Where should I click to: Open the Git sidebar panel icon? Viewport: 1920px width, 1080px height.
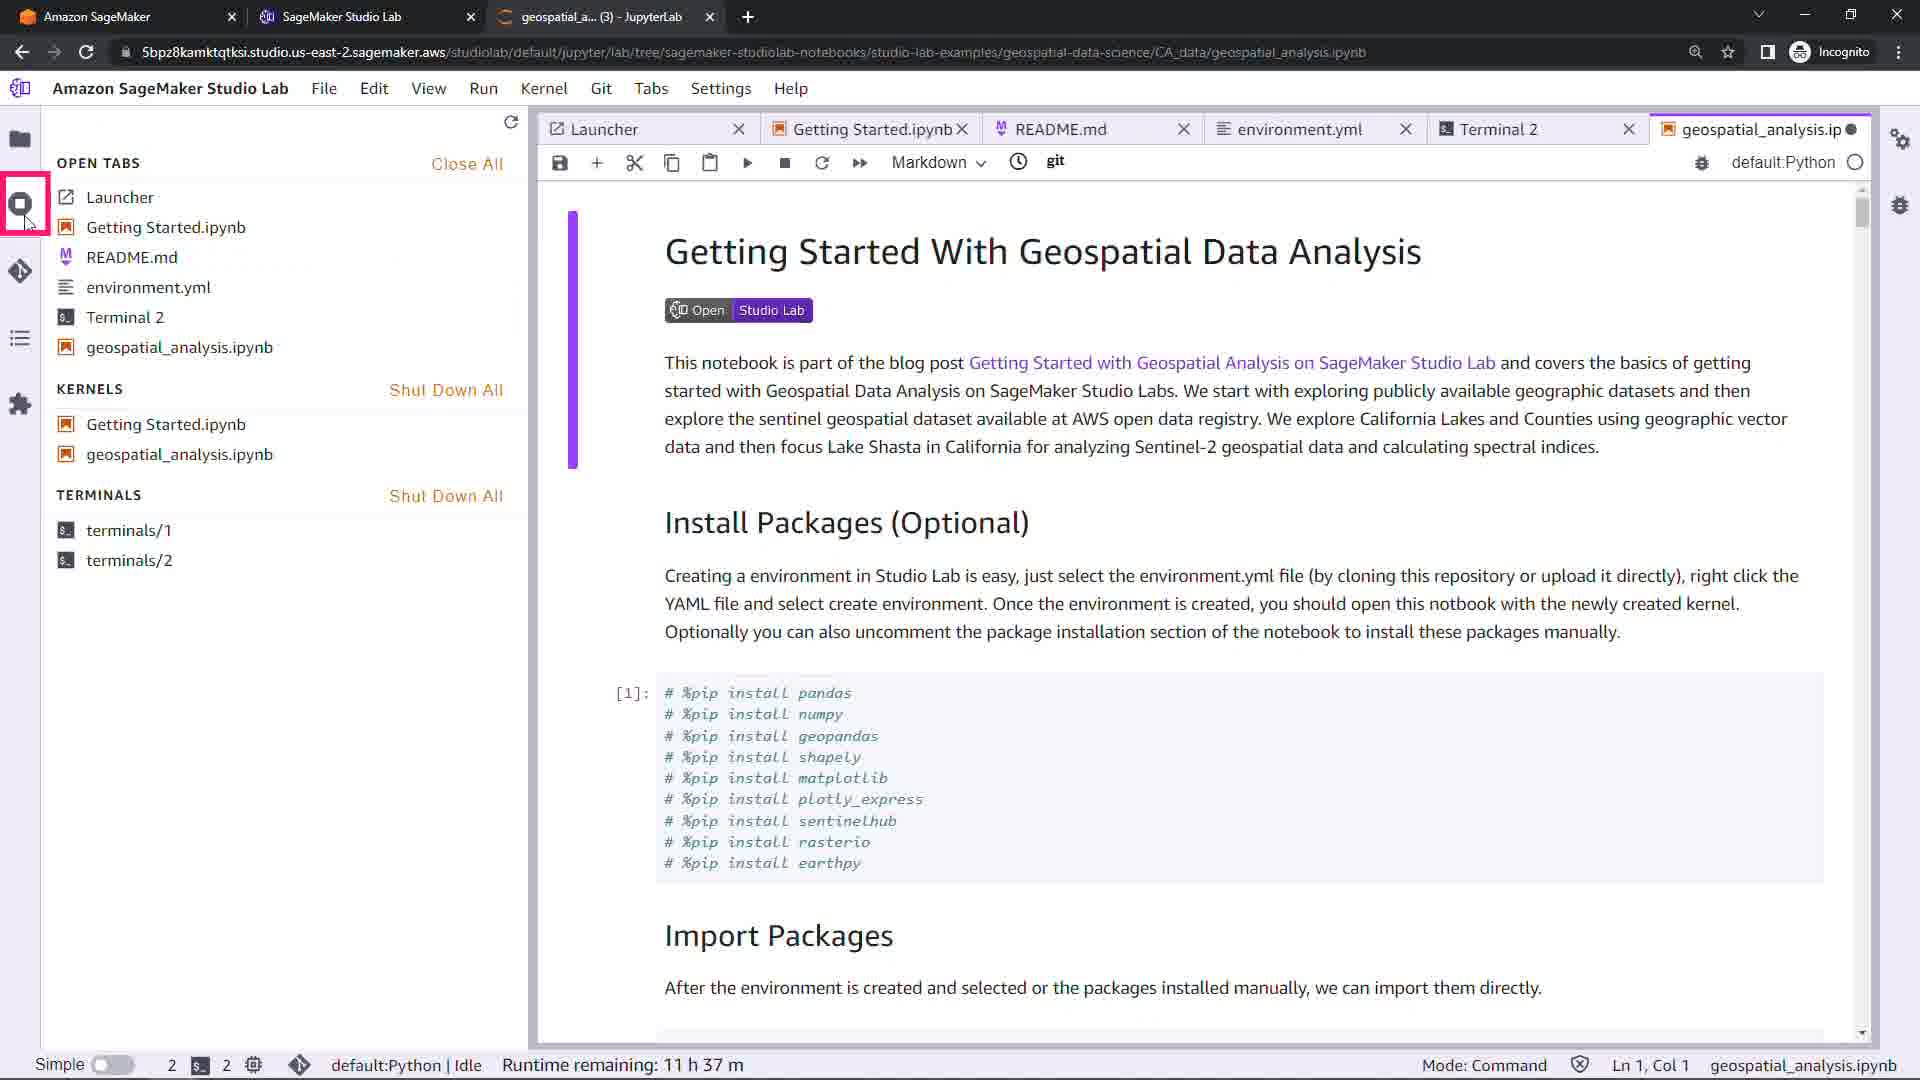click(20, 271)
